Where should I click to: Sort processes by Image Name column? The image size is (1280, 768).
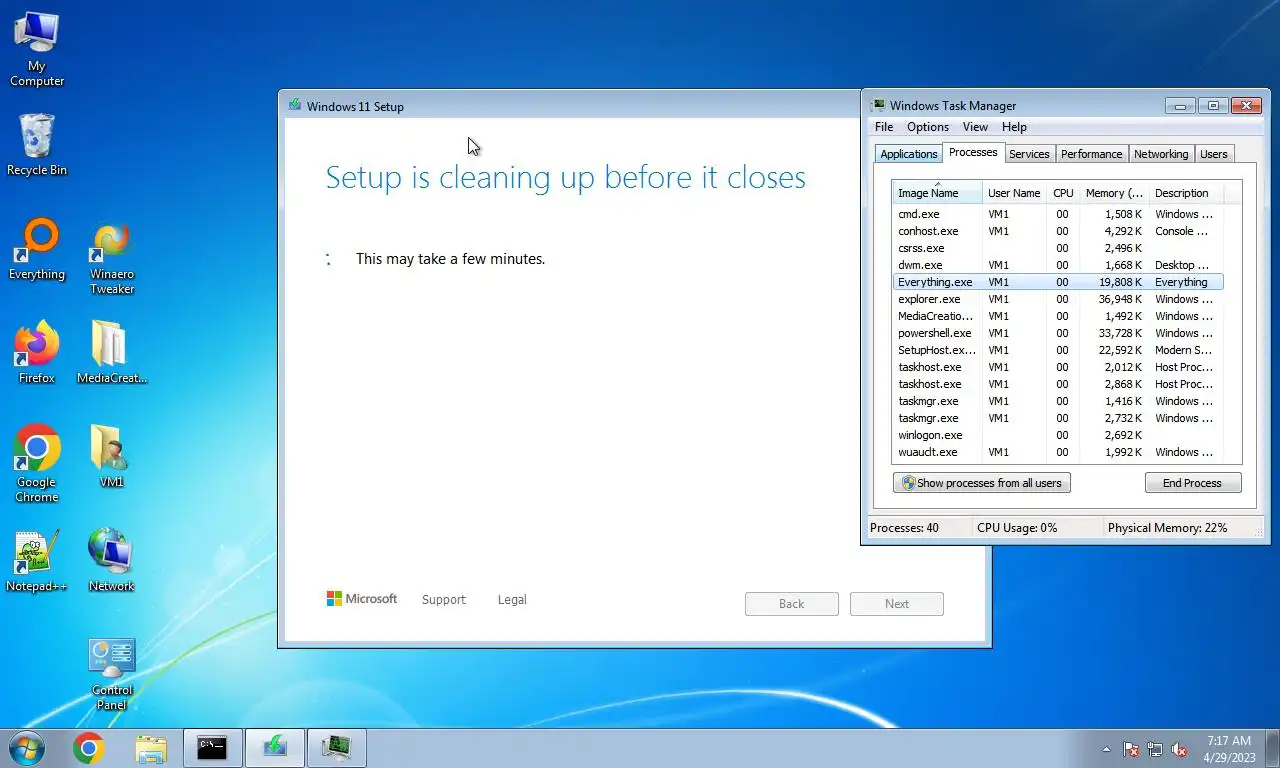click(x=937, y=193)
